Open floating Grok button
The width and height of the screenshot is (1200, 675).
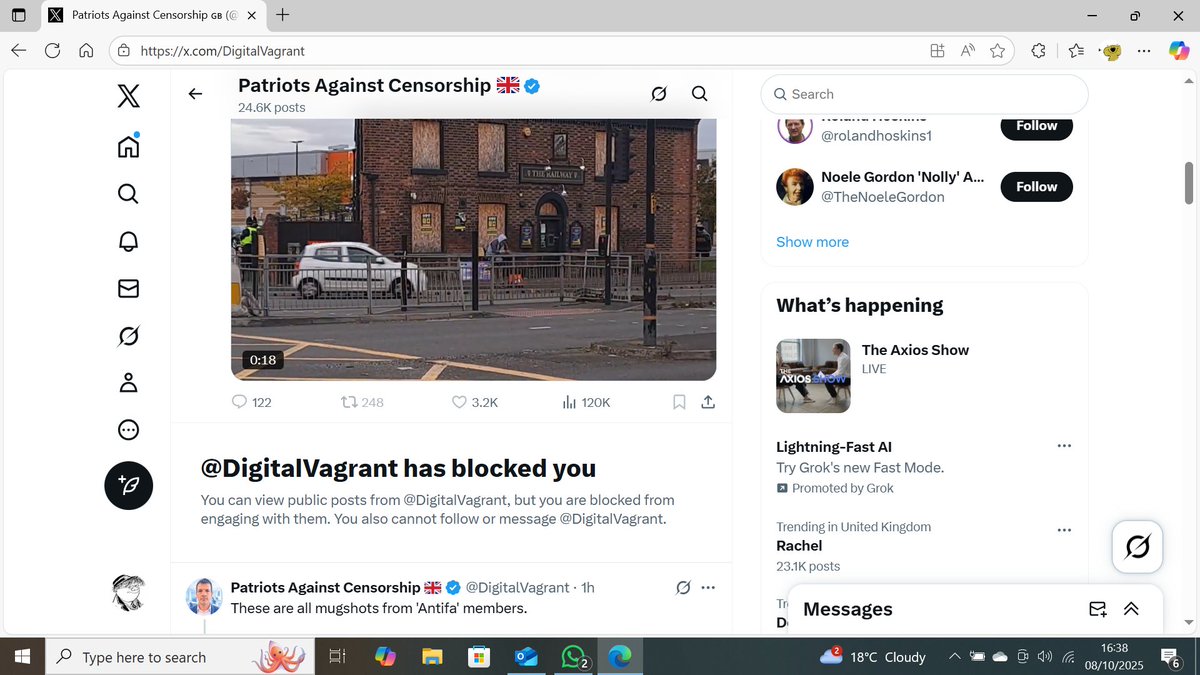click(x=1137, y=547)
